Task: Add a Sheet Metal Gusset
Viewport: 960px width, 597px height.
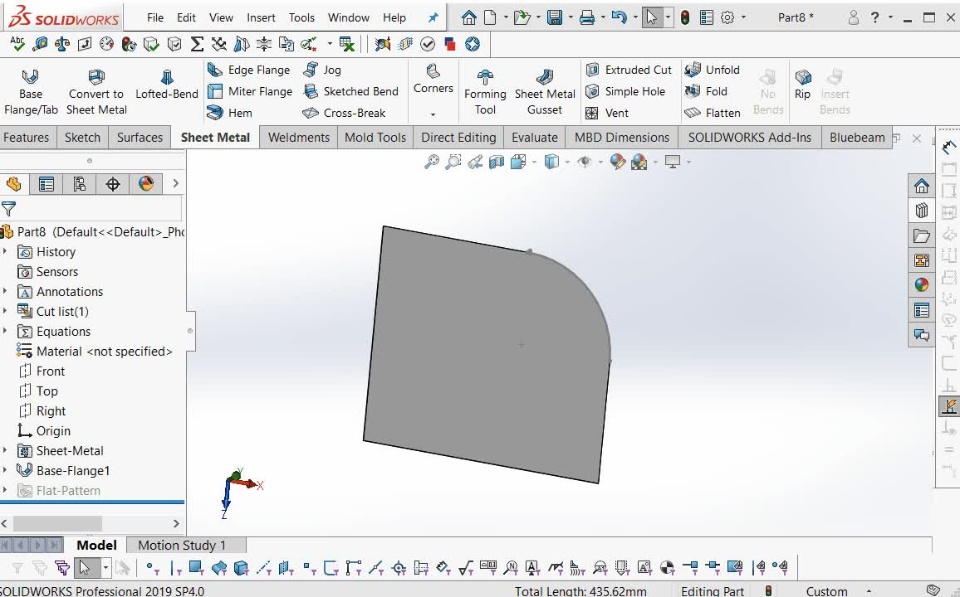Action: pos(545,92)
